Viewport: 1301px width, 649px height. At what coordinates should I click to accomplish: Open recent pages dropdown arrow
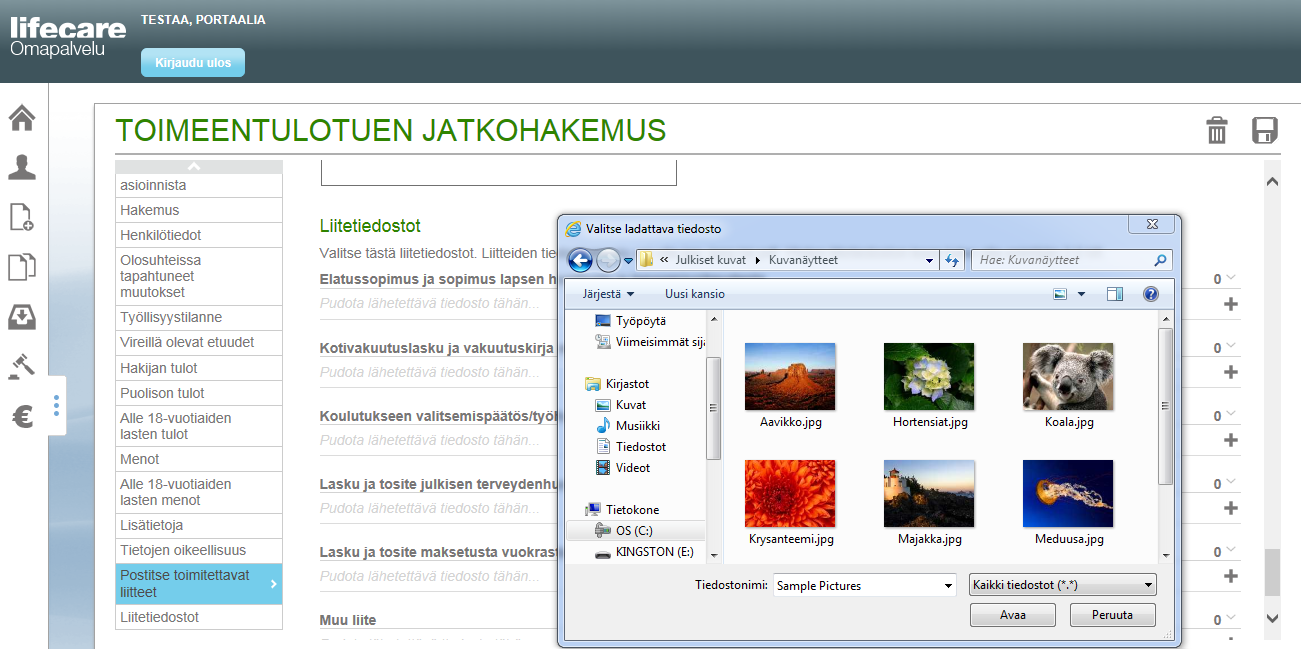click(628, 260)
